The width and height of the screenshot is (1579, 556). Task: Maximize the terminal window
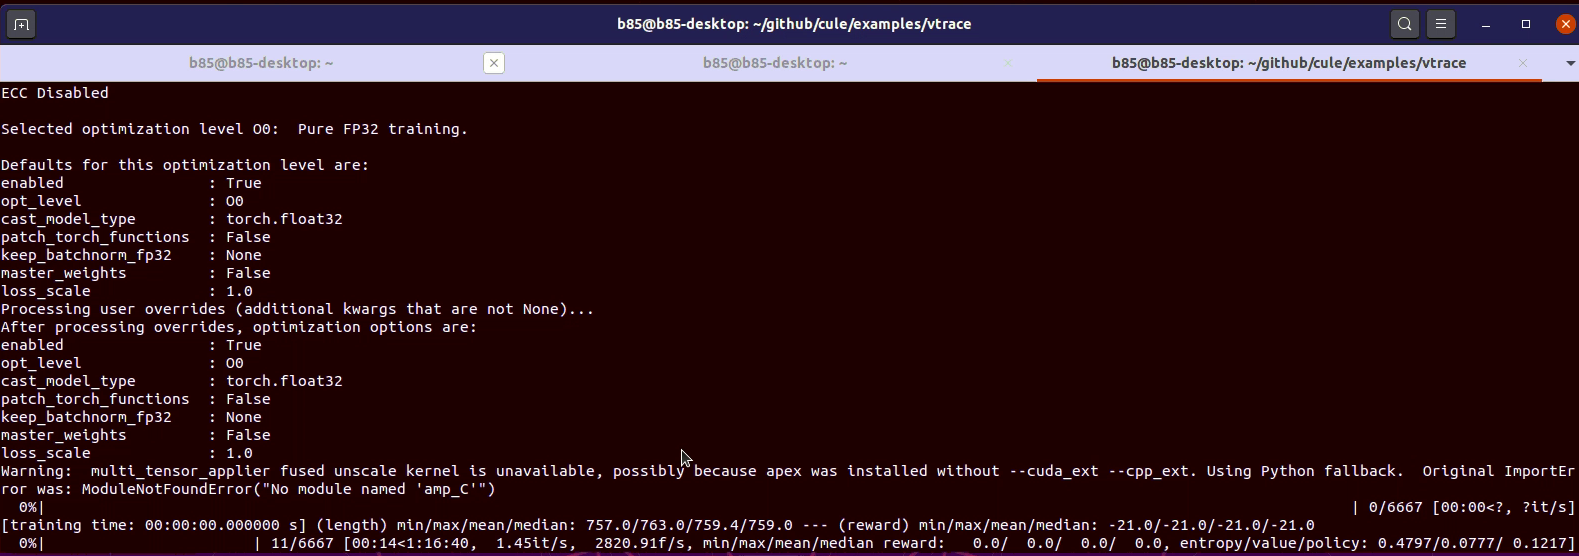[x=1526, y=24]
